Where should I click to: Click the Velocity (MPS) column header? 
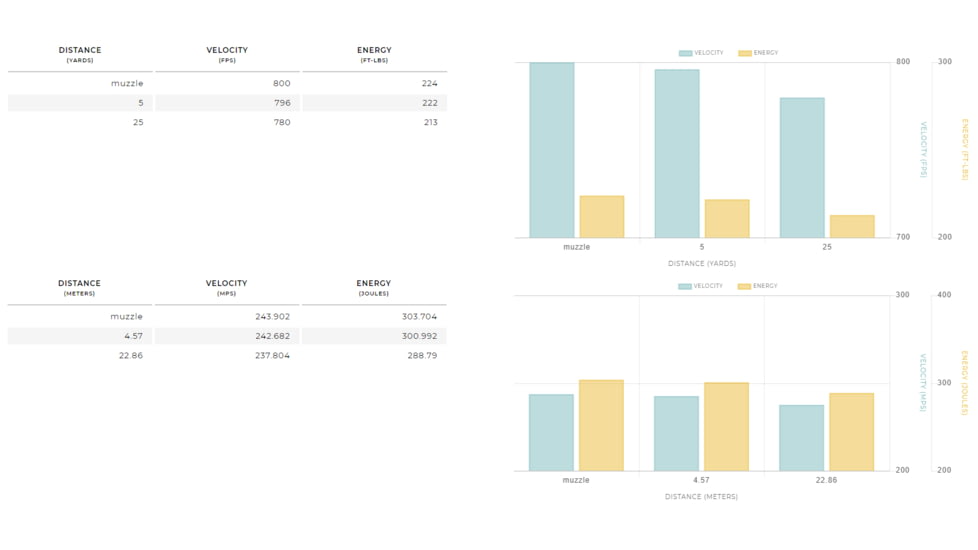227,287
